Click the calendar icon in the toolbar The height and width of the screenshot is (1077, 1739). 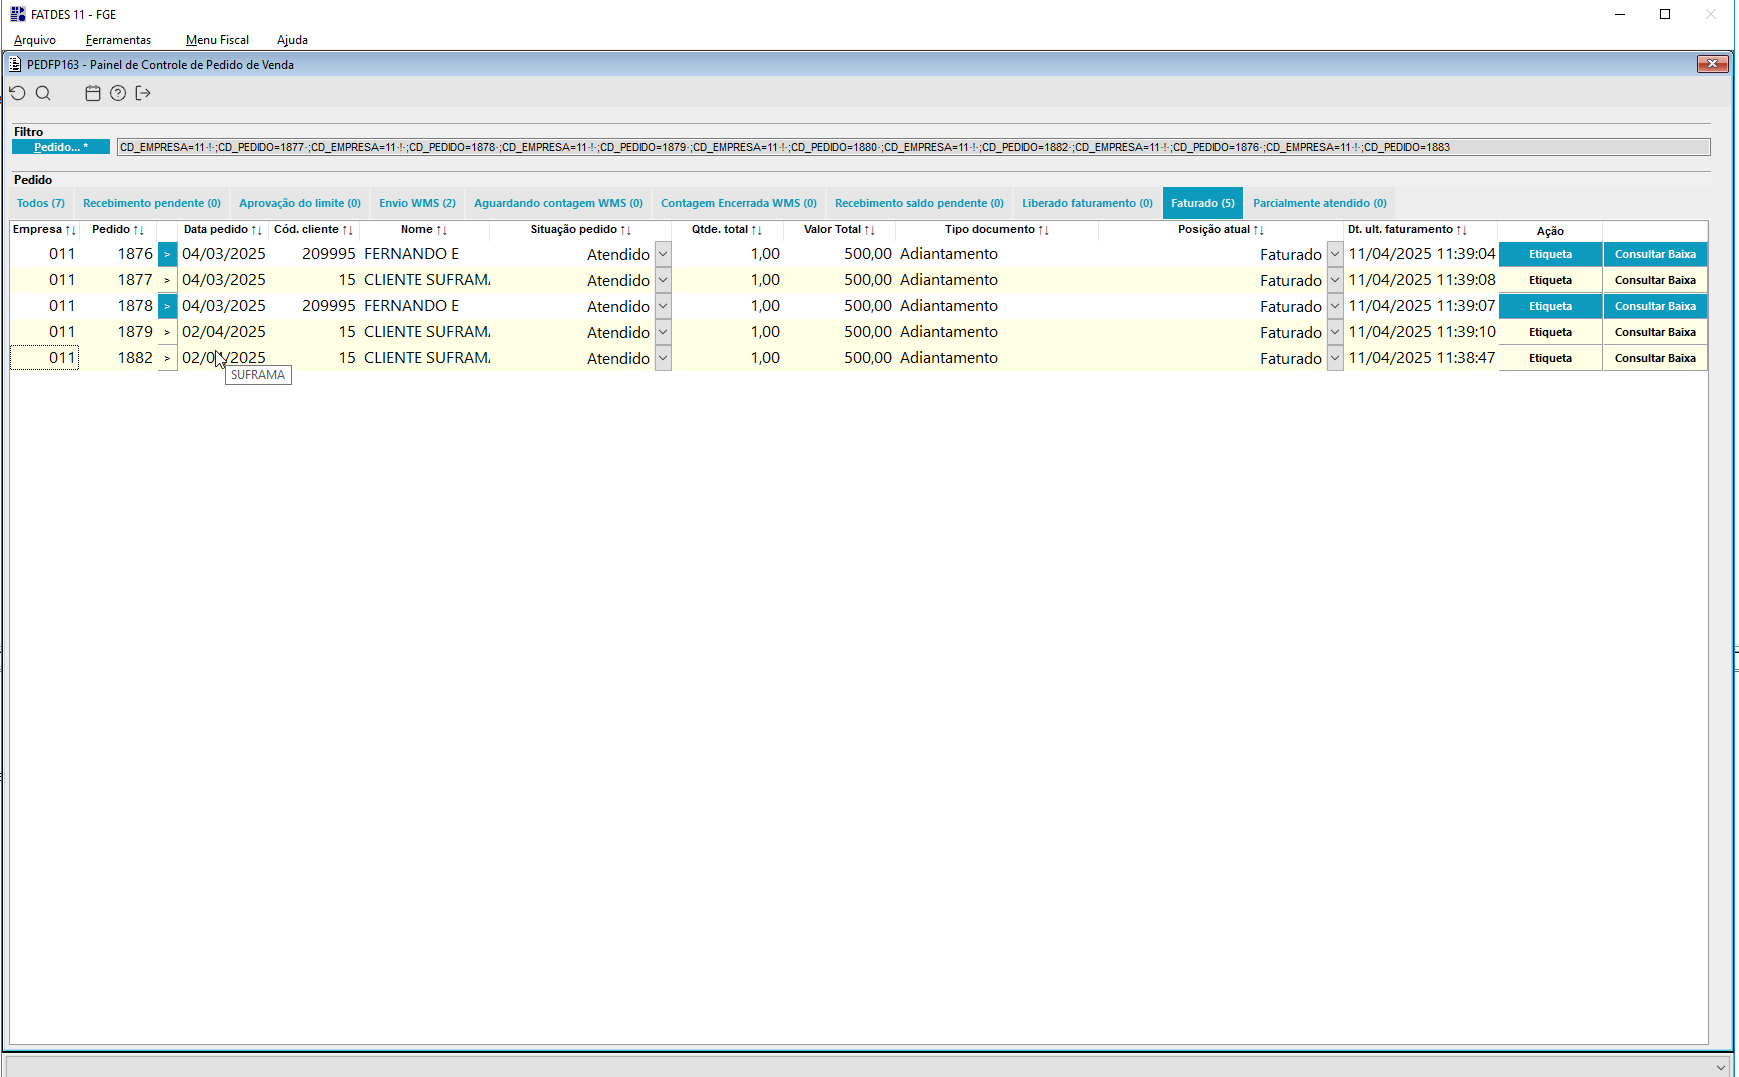point(93,93)
